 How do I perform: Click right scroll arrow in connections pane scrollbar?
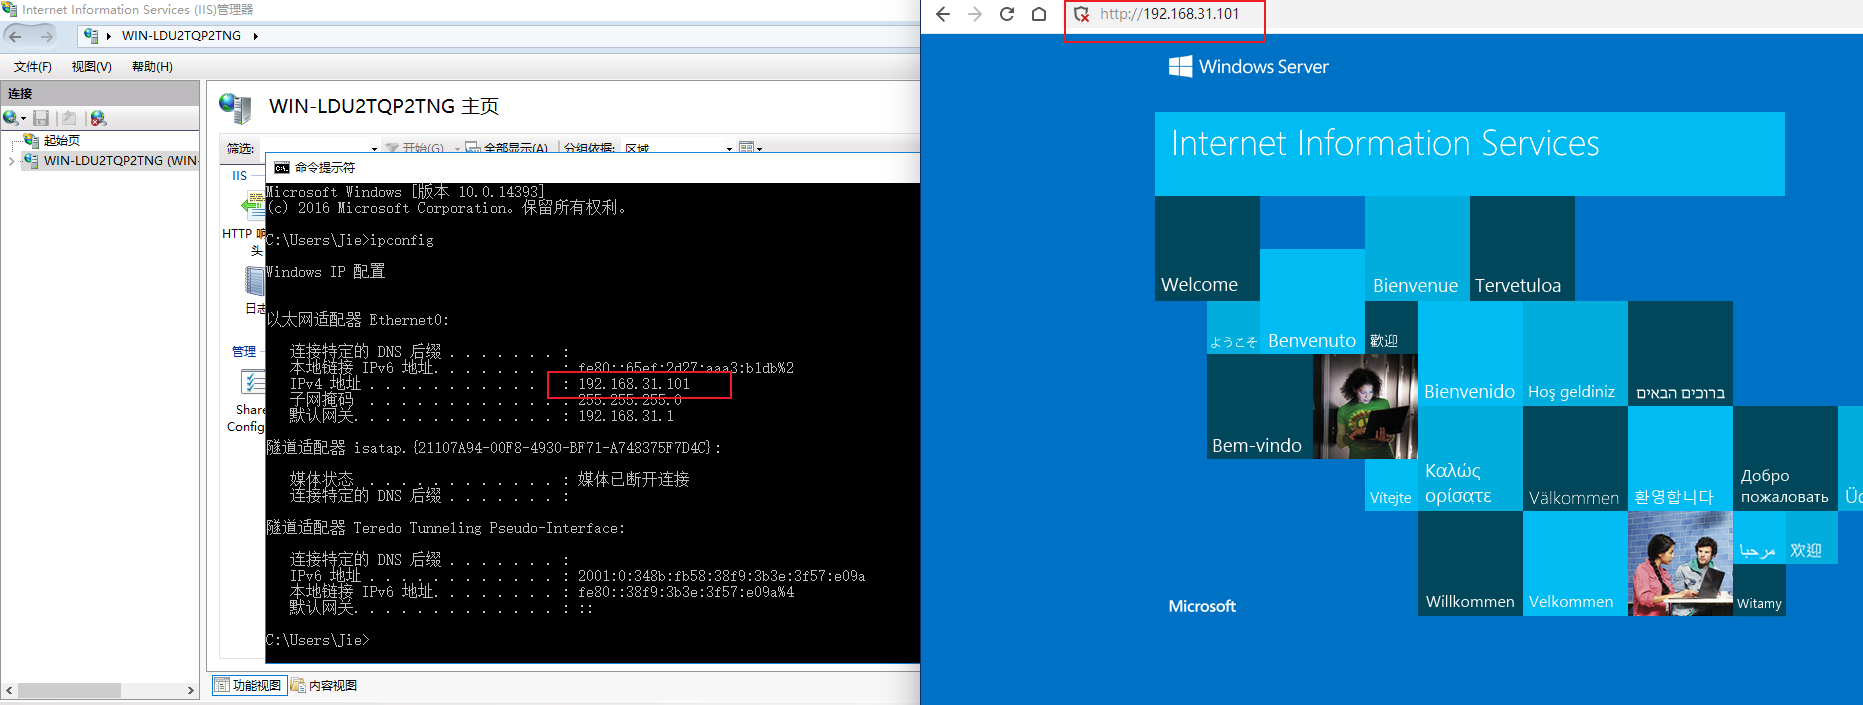click(191, 691)
